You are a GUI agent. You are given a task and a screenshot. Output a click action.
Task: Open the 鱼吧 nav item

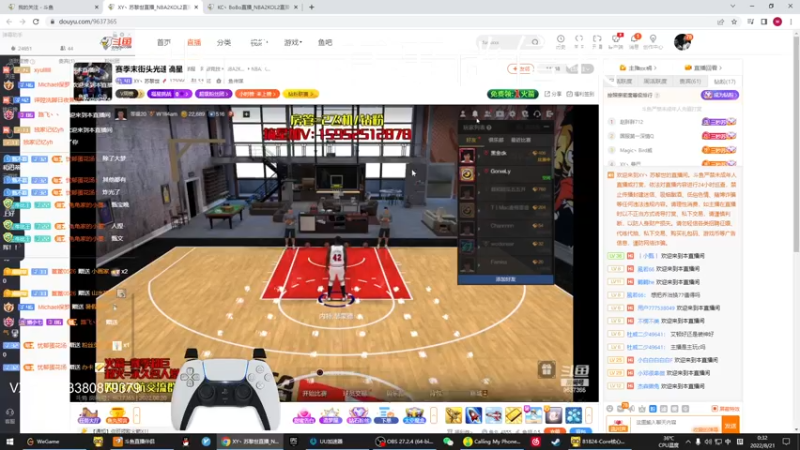point(325,42)
